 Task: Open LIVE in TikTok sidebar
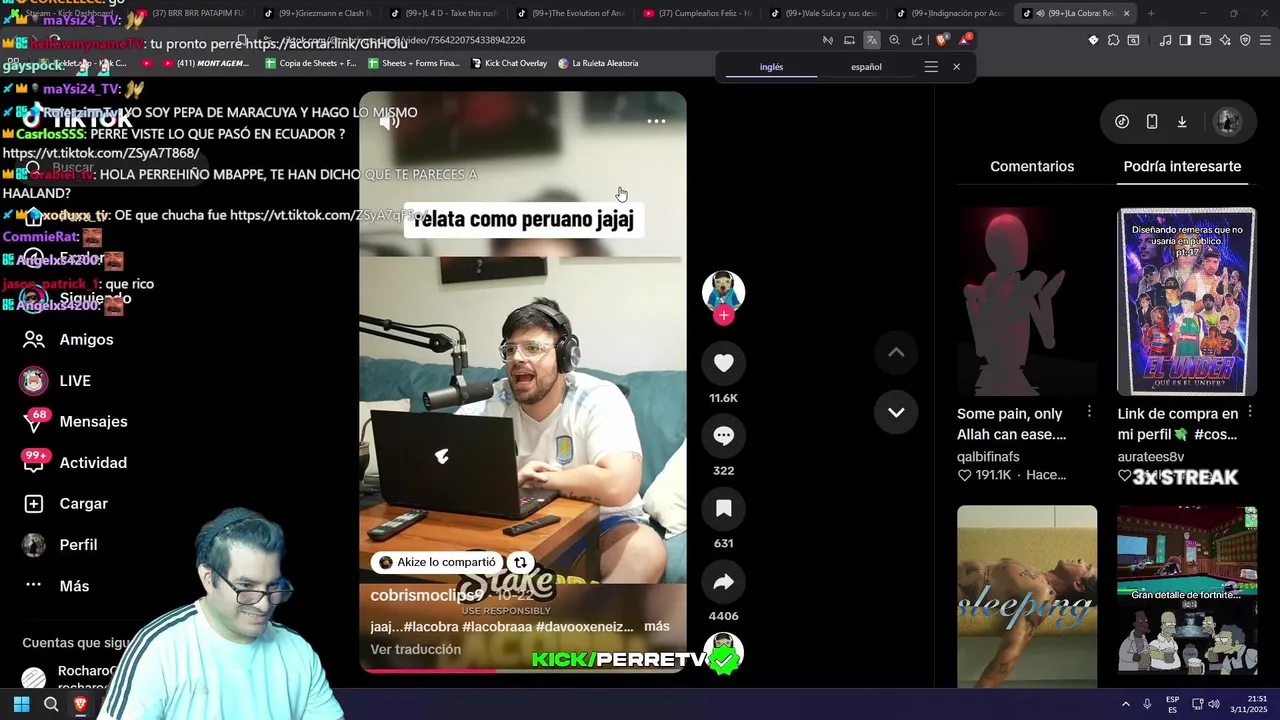[56, 381]
